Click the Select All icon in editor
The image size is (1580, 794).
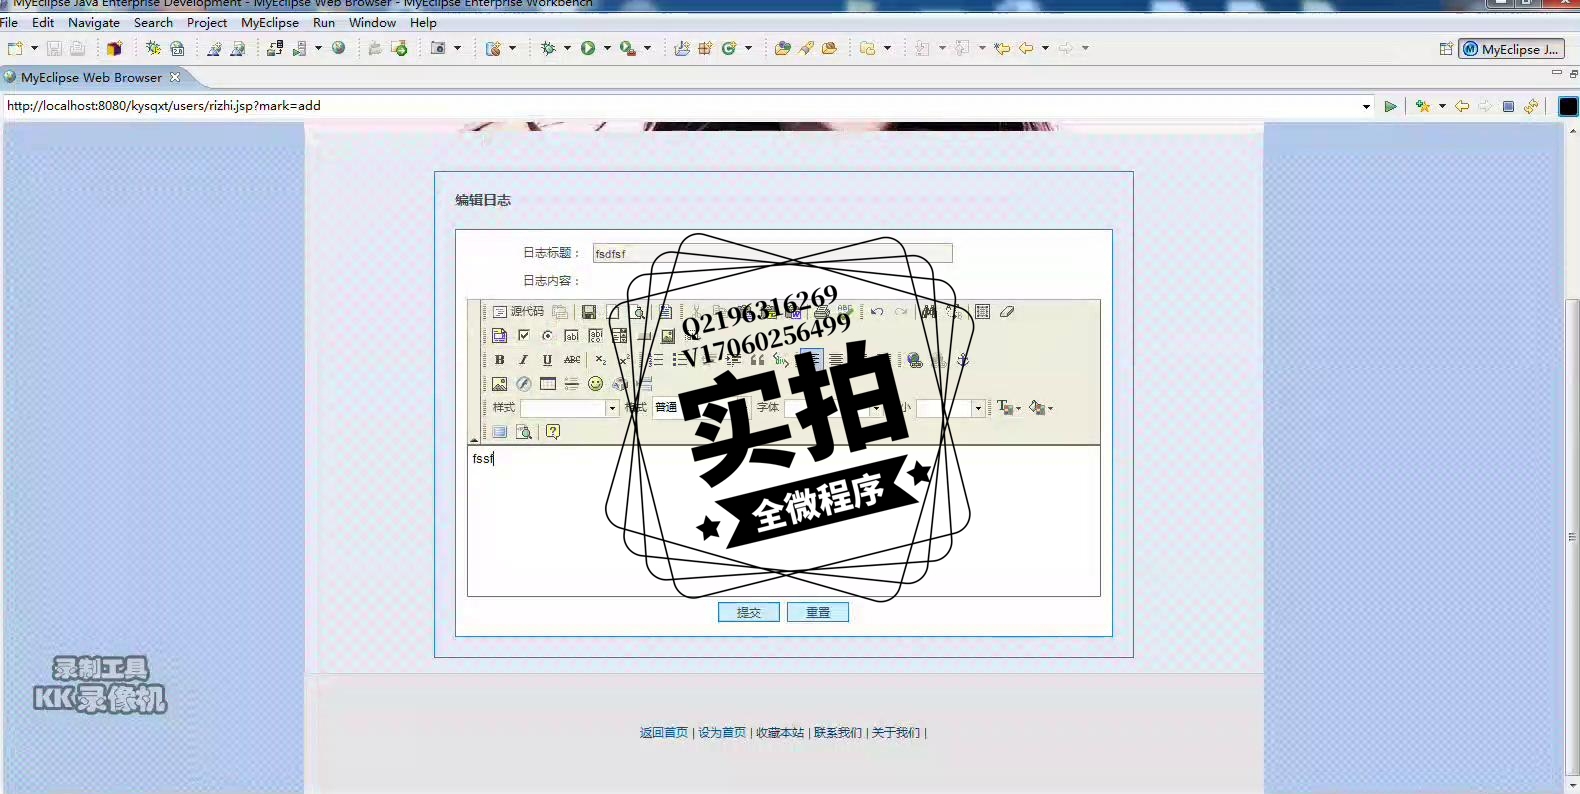click(x=983, y=312)
